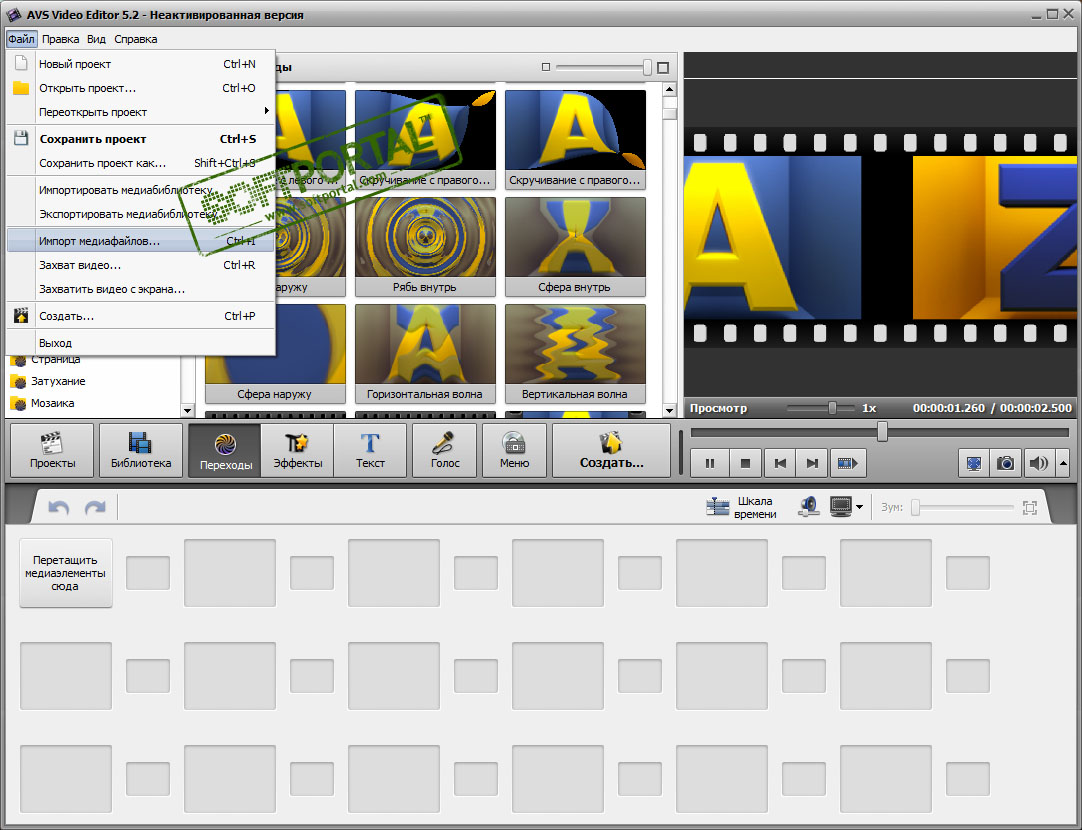Undo the last action
Screen dimensions: 1082x830
click(59, 508)
